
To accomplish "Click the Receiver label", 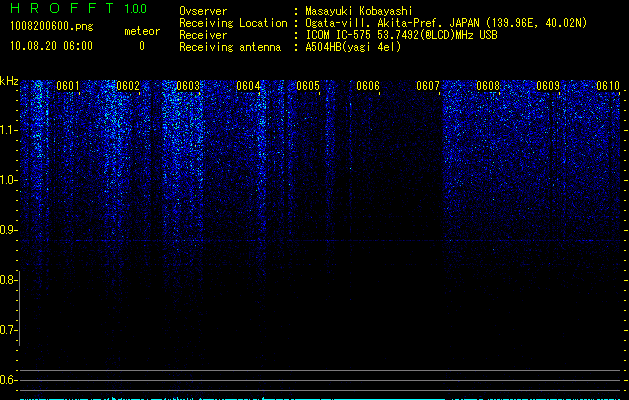I will point(203,35).
